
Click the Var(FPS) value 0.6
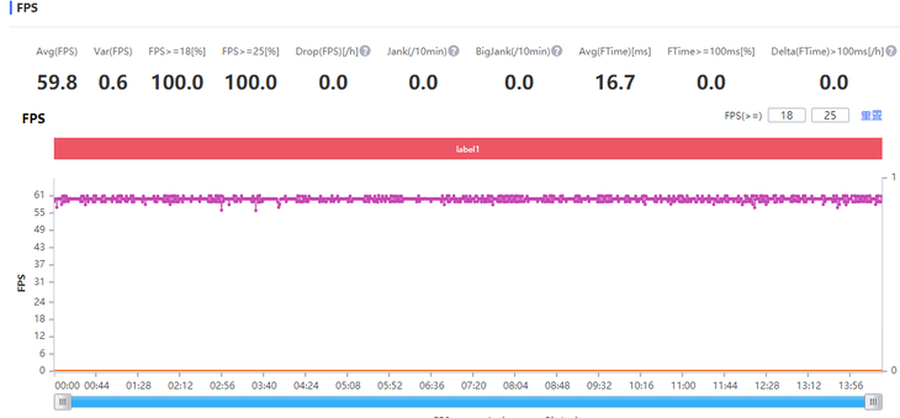click(113, 82)
